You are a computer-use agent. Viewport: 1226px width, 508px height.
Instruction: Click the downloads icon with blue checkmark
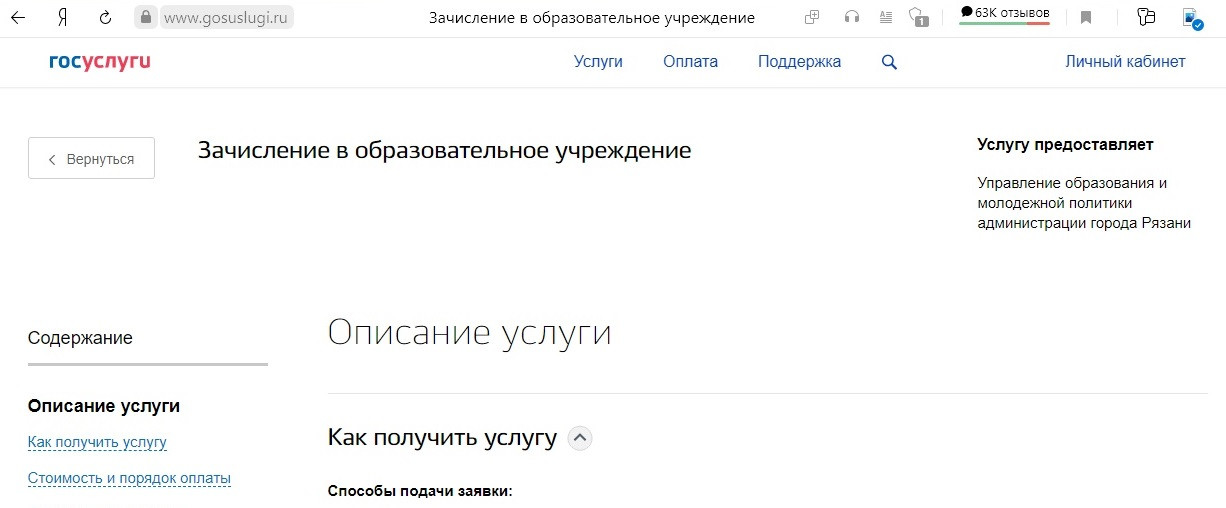(1191, 17)
